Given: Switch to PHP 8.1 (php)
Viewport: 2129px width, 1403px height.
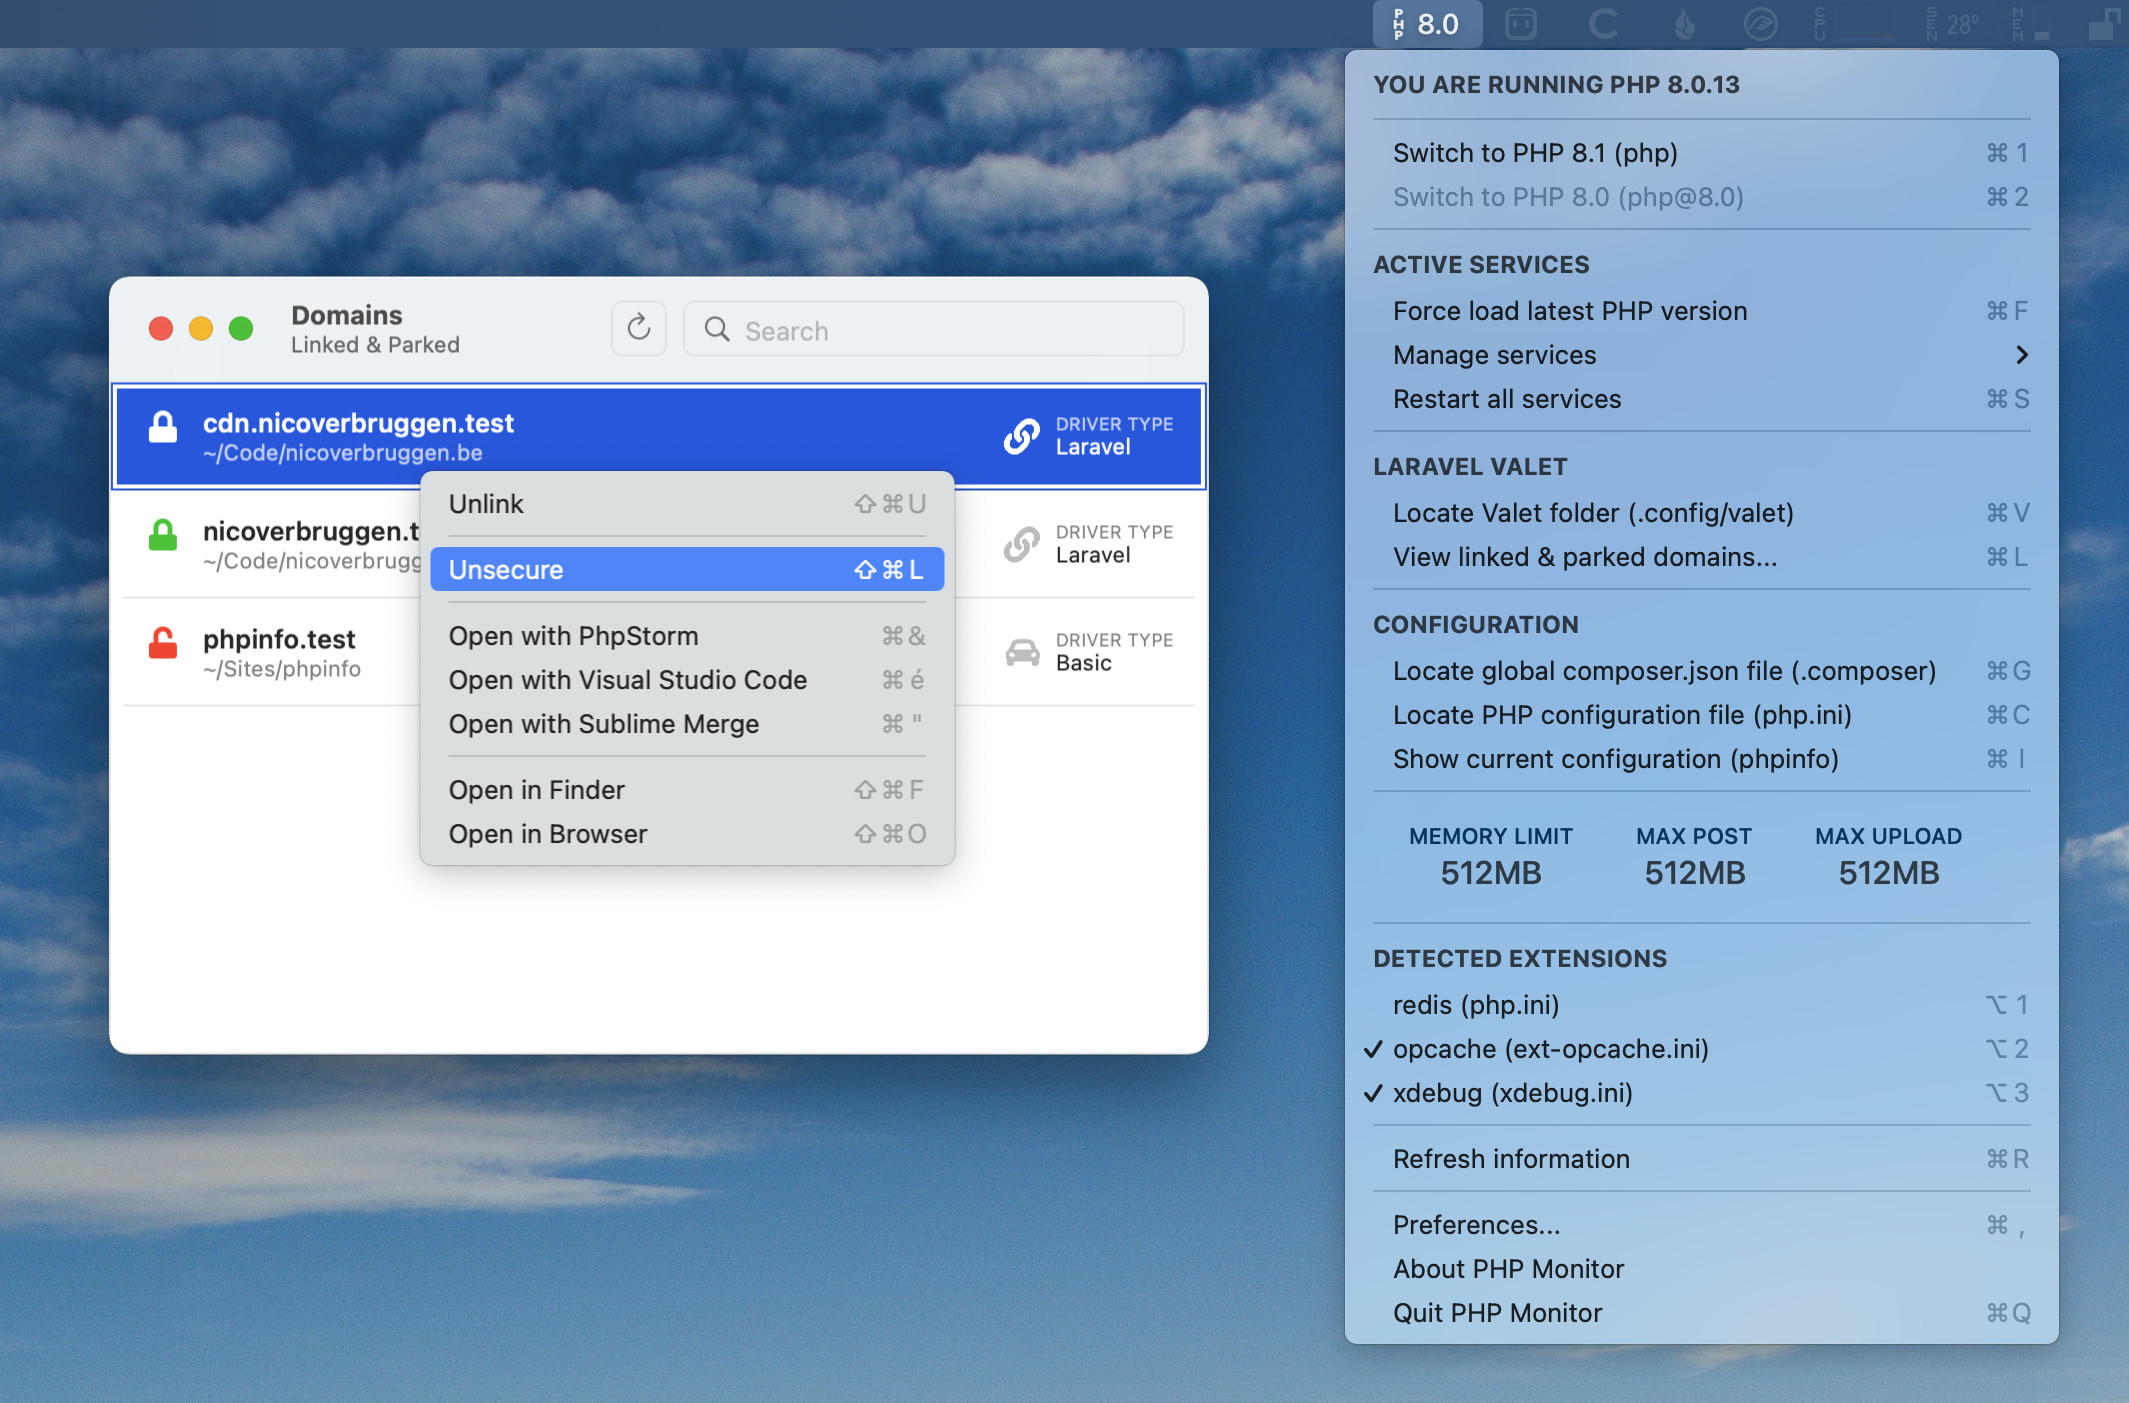Looking at the screenshot, I should coord(1701,153).
